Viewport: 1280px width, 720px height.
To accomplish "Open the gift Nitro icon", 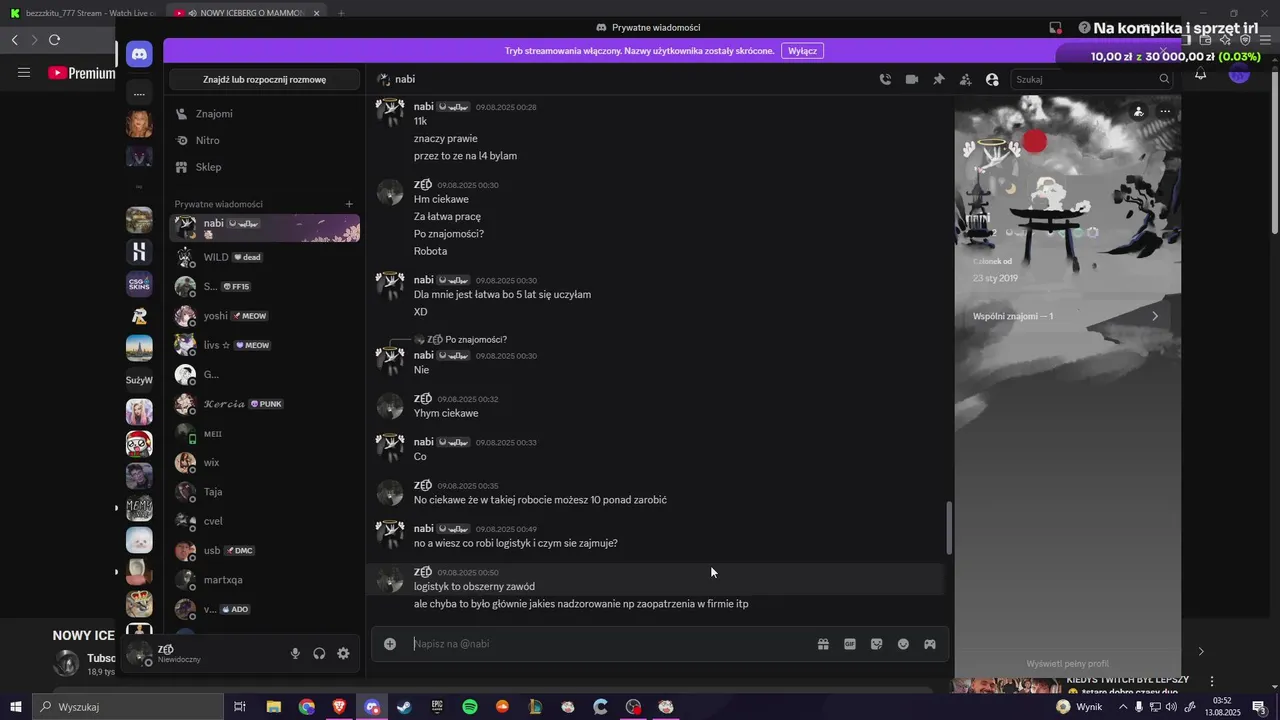I will click(823, 644).
